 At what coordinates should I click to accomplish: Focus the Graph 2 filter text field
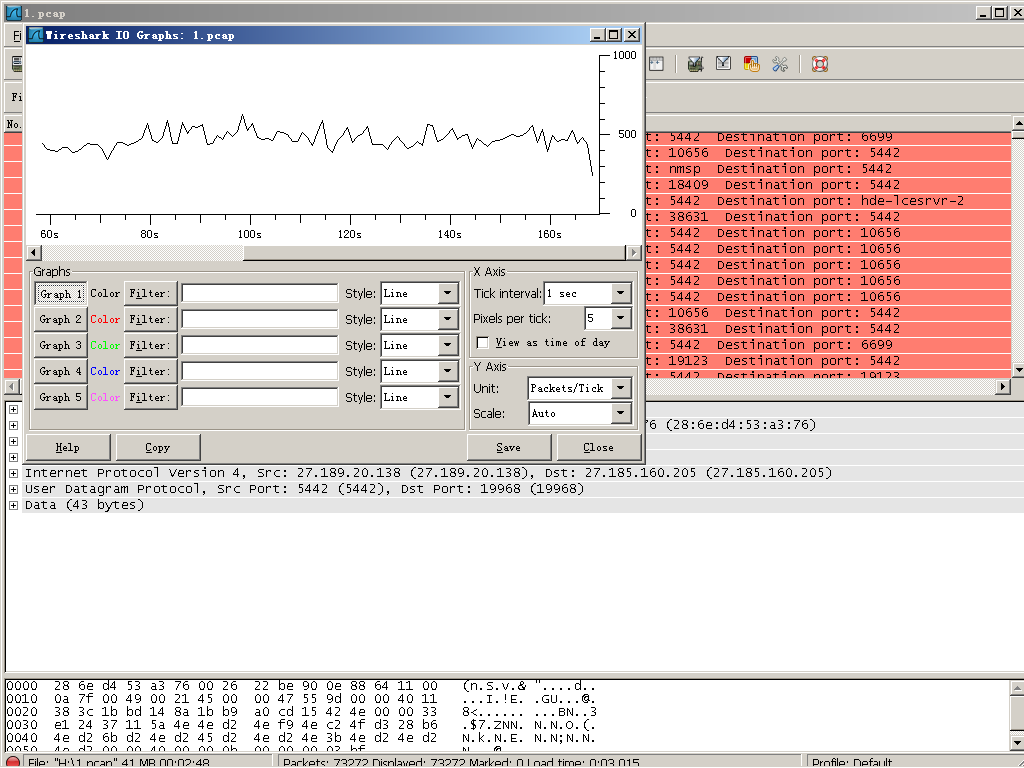point(259,319)
